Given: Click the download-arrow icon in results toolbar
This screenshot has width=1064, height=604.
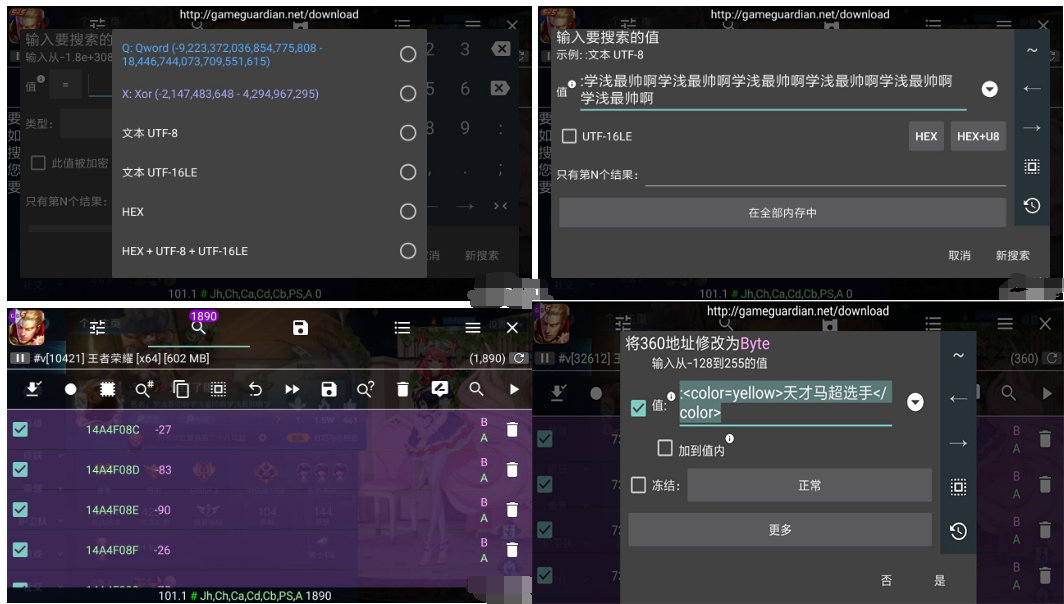Looking at the screenshot, I should click(x=33, y=389).
